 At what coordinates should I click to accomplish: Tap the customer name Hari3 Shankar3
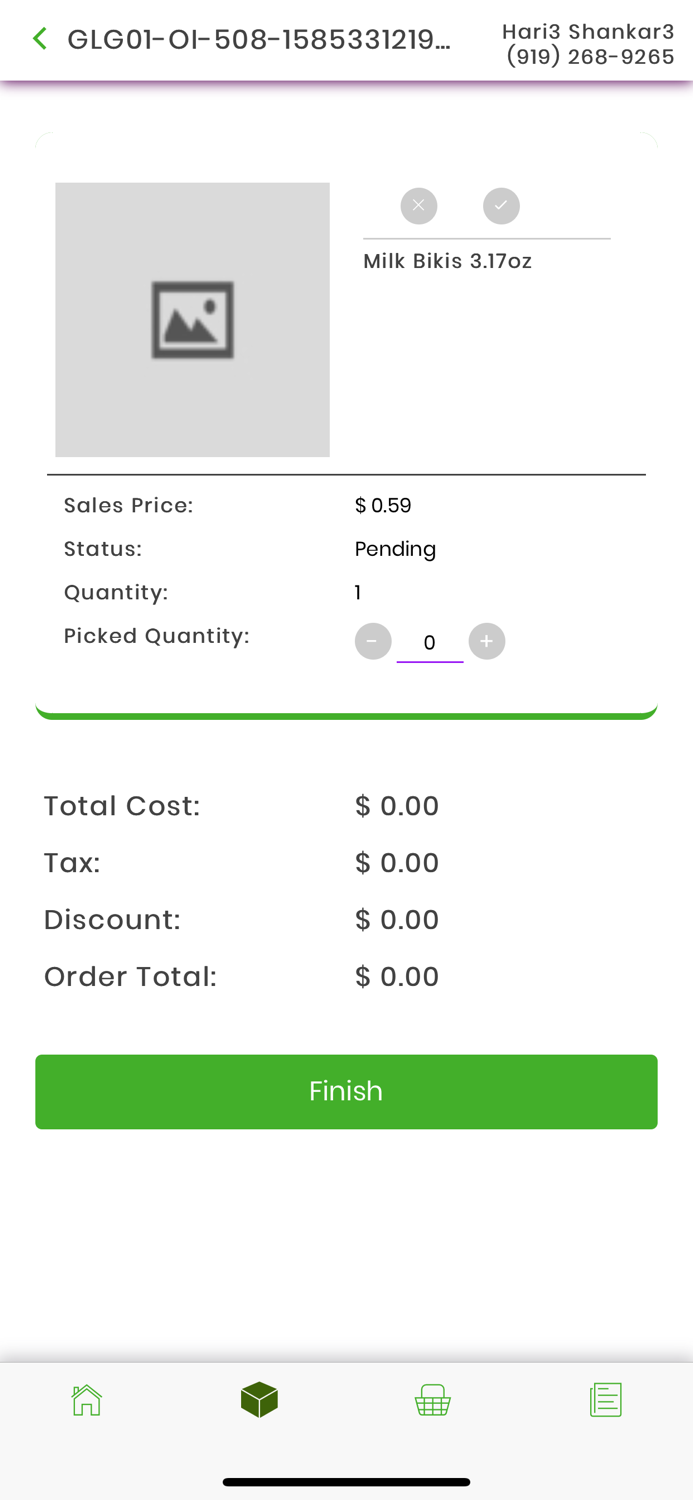coord(588,32)
